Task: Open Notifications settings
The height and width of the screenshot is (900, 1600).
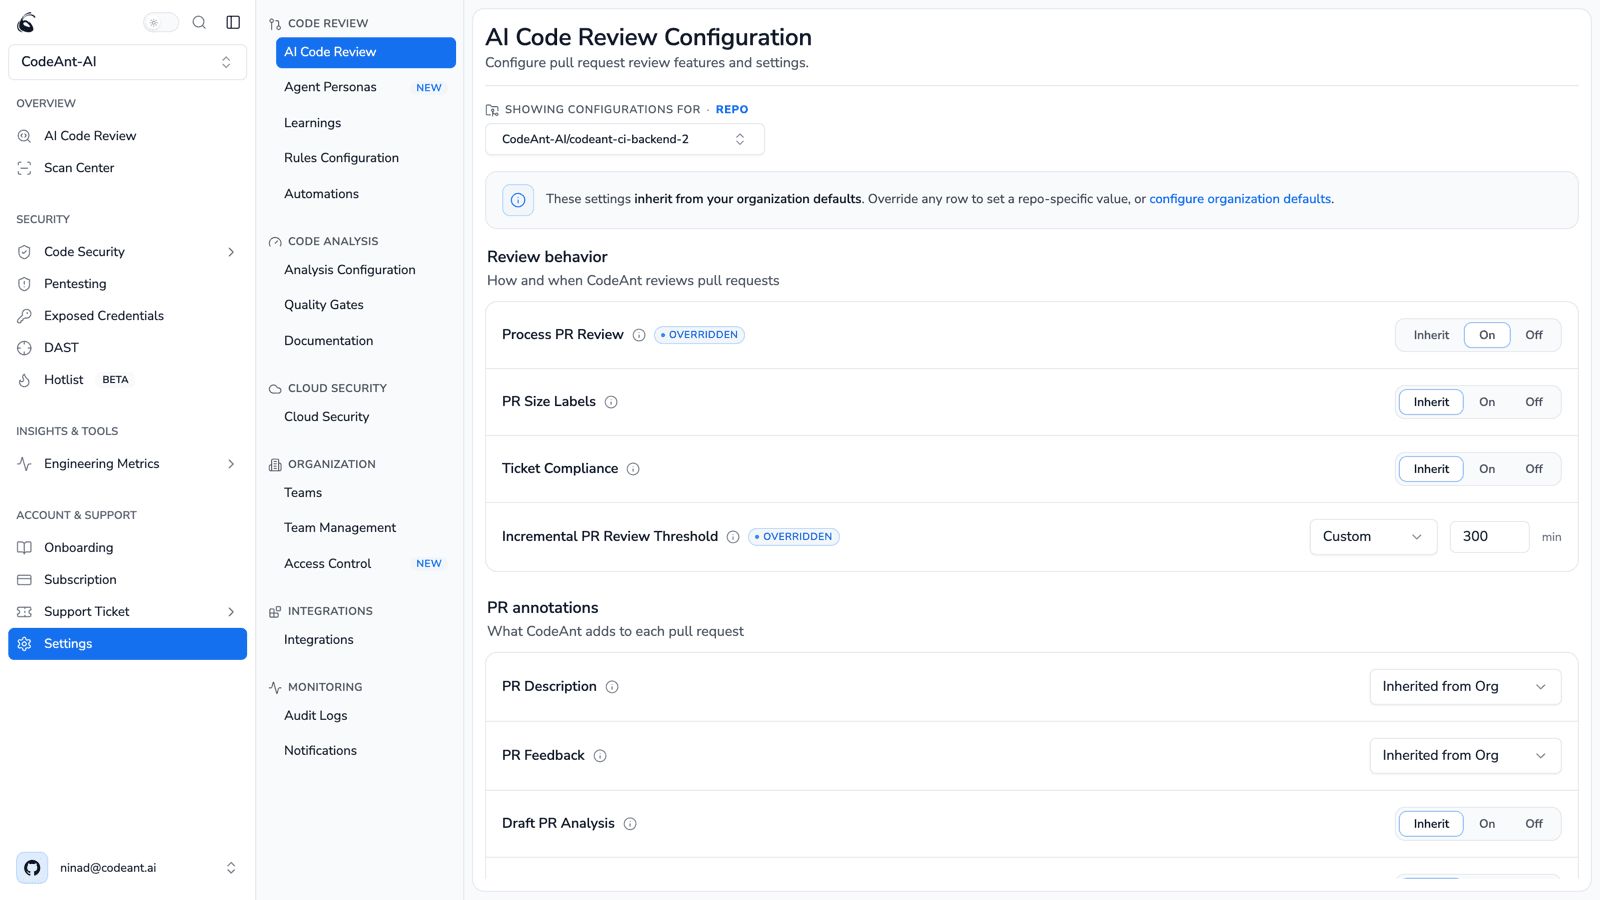Action: [x=366, y=751]
